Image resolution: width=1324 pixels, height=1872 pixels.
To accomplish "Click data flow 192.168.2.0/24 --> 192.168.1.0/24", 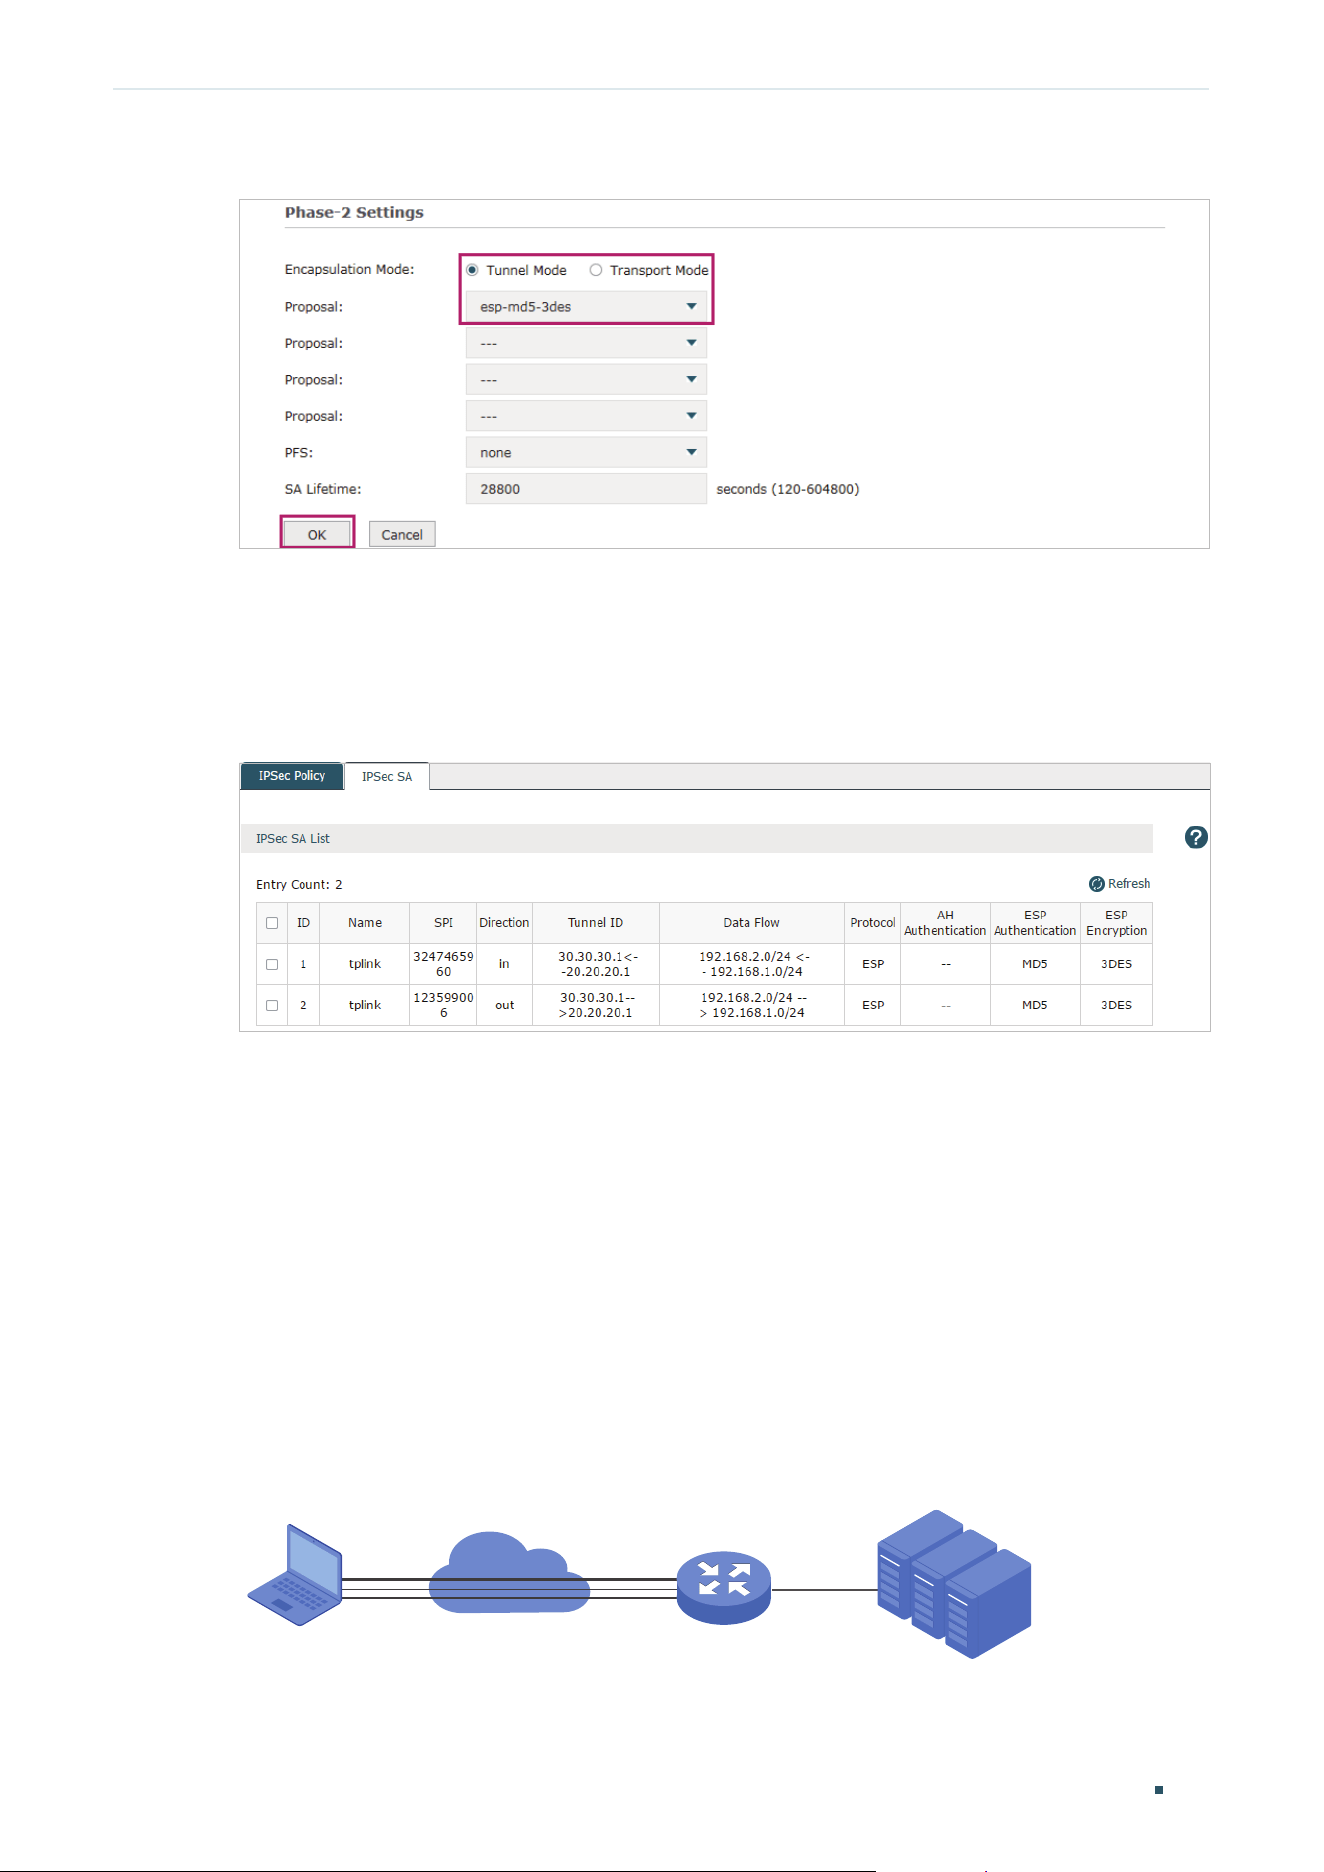I will (753, 1005).
